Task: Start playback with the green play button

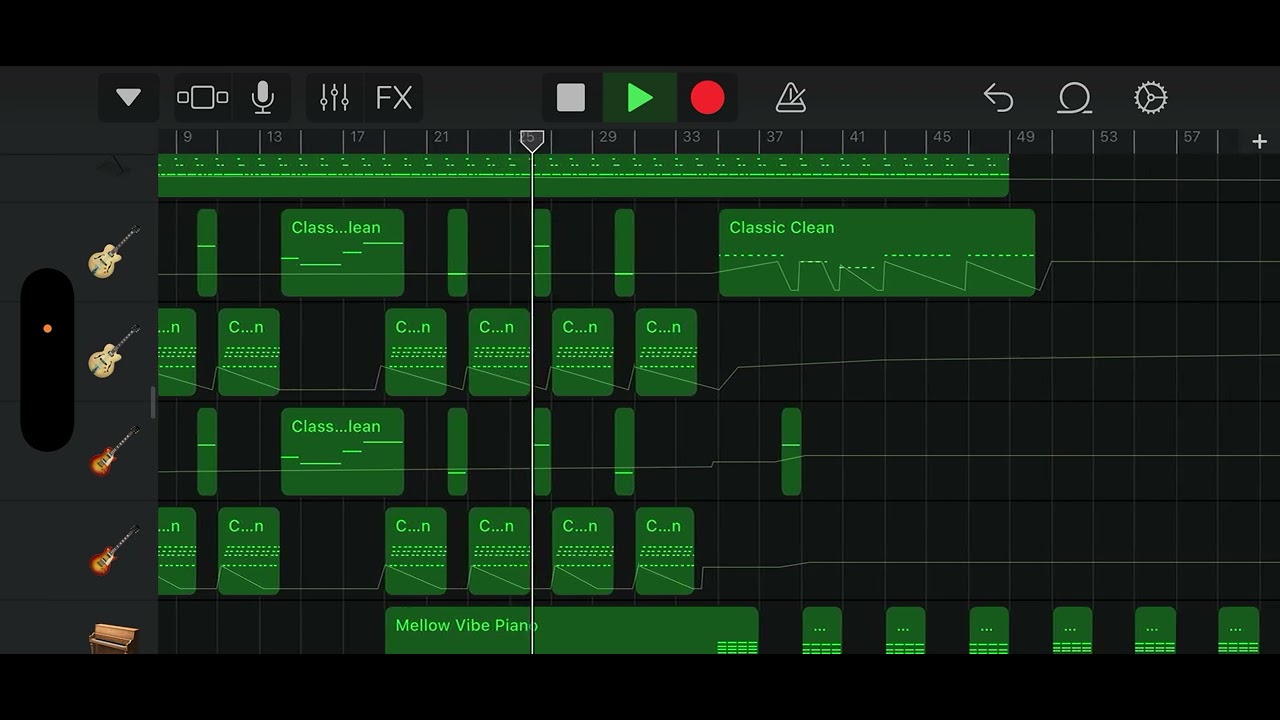Action: (x=640, y=98)
